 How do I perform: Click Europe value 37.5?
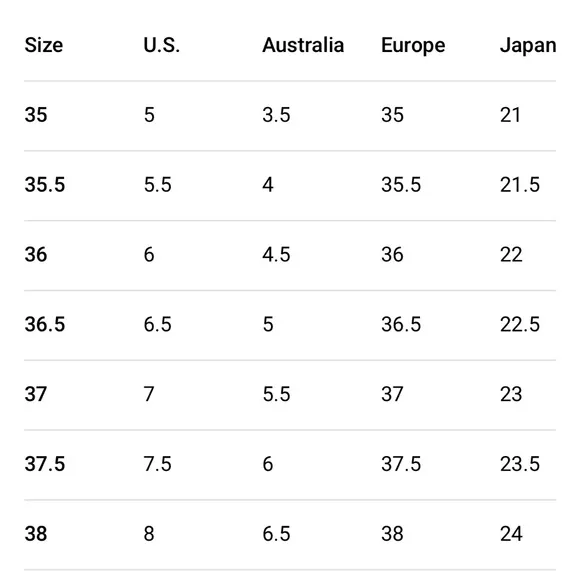coord(401,464)
